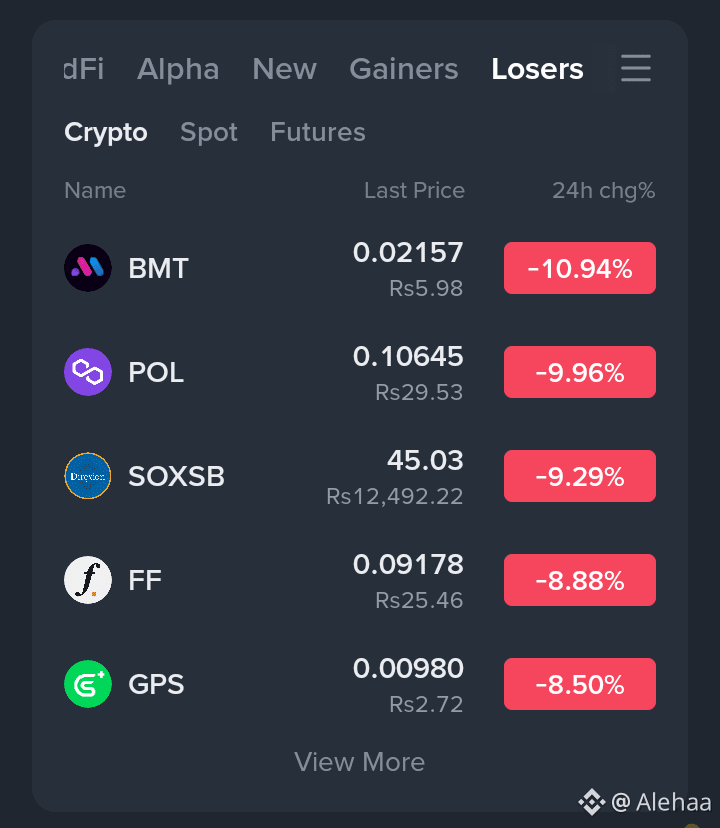Switch to the New tab

click(x=284, y=69)
